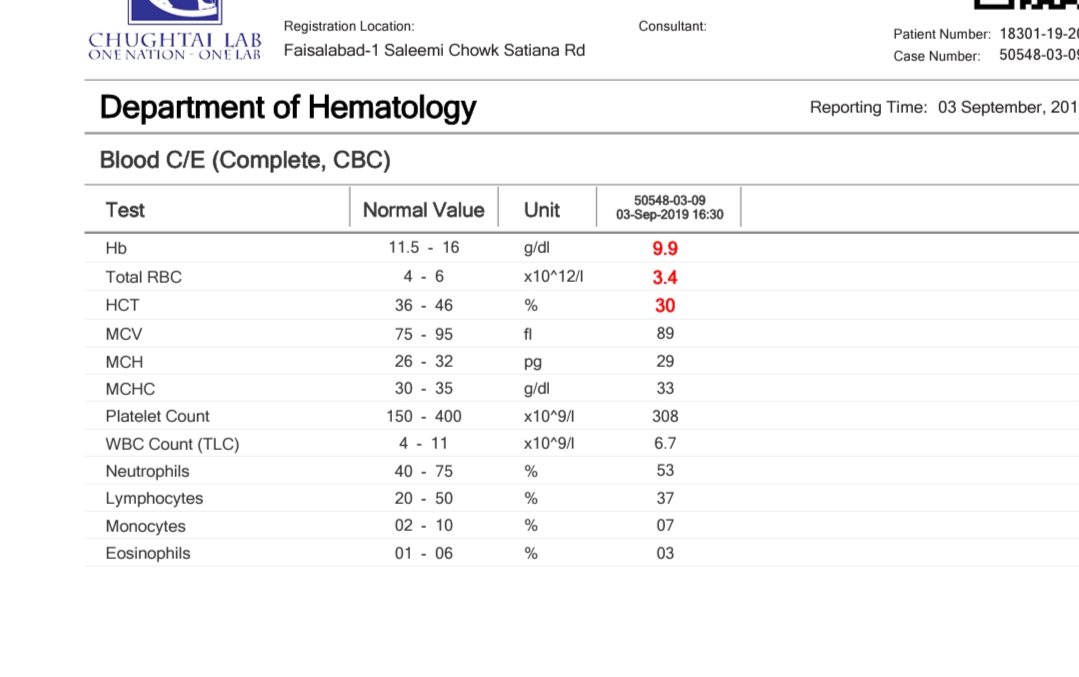Click the Normal Value column header
The width and height of the screenshot is (1079, 677).
(x=423, y=210)
